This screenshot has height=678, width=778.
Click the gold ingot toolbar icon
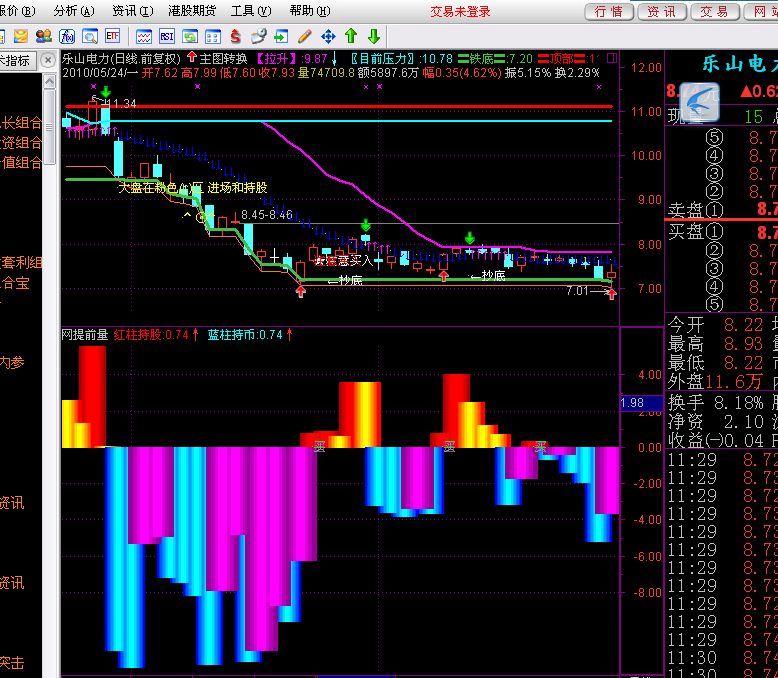click(21, 36)
